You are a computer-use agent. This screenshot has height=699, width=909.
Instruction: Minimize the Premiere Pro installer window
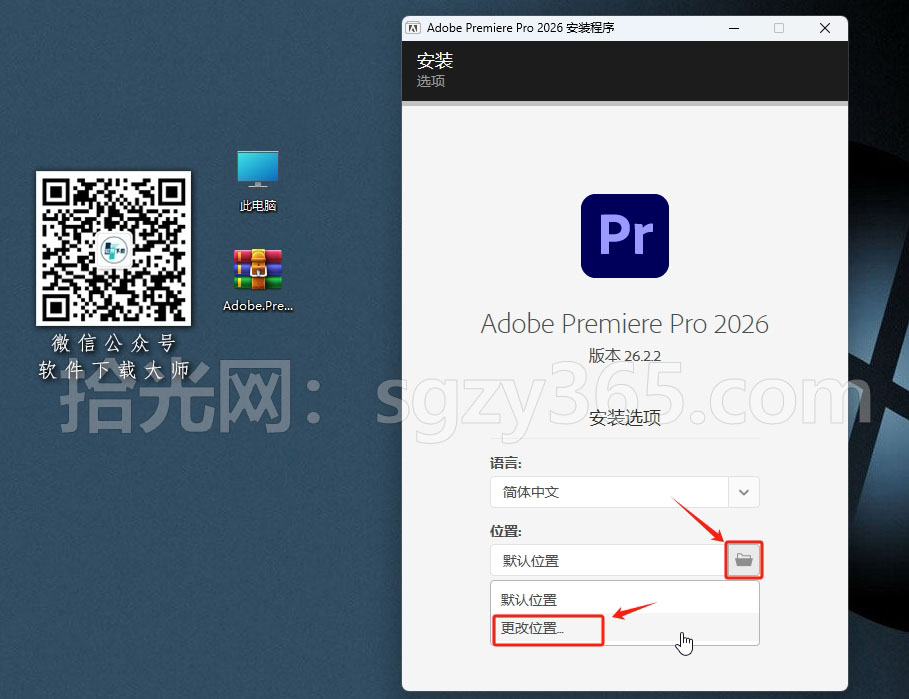coord(734,28)
